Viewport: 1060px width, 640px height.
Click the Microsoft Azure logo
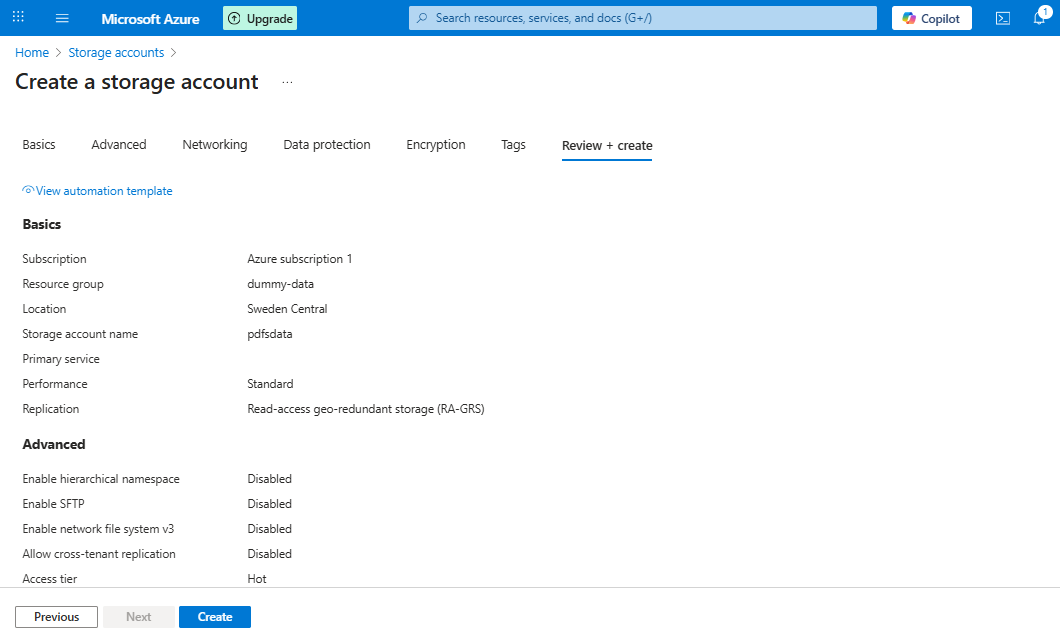point(150,18)
